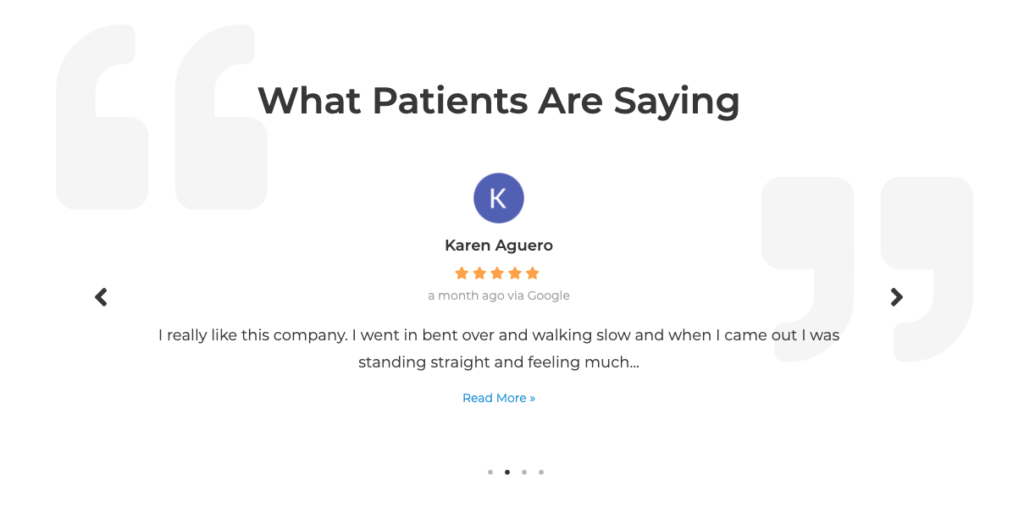Click the middle orange rating star
This screenshot has width=1024, height=508.
pos(497,273)
